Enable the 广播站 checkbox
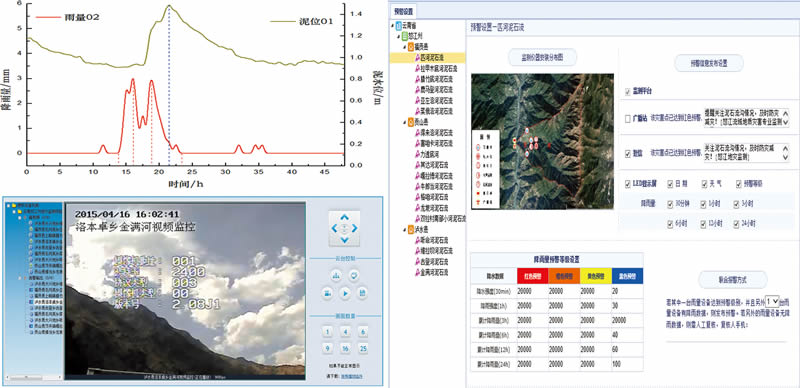The image size is (800, 388). pyautogui.click(x=628, y=118)
